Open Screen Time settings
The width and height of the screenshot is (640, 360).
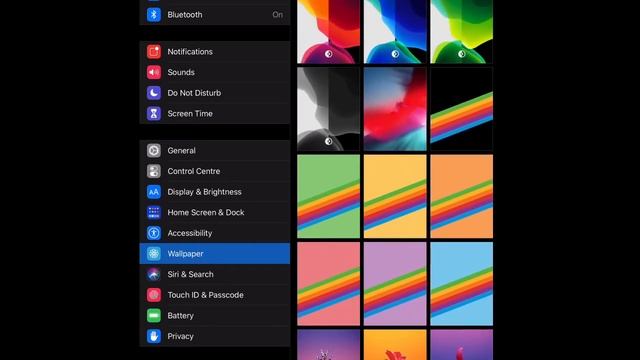tap(215, 113)
